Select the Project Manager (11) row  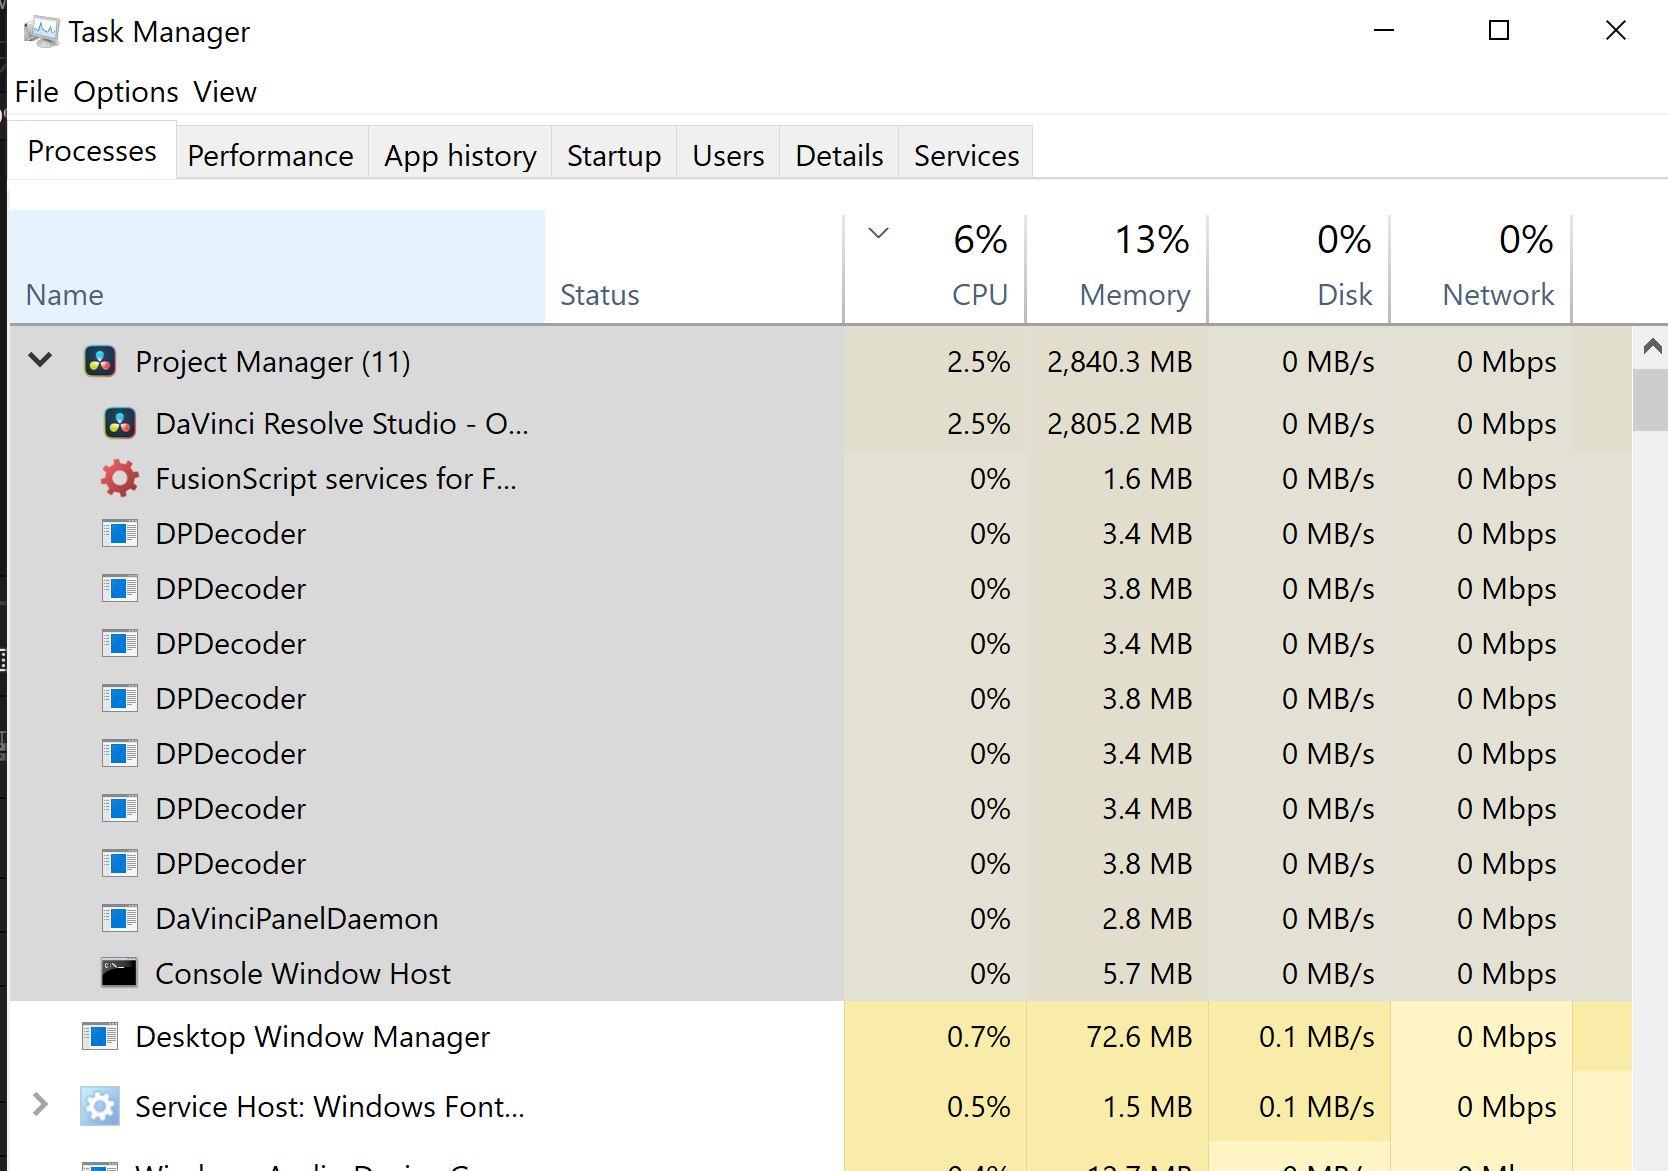tap(820, 361)
